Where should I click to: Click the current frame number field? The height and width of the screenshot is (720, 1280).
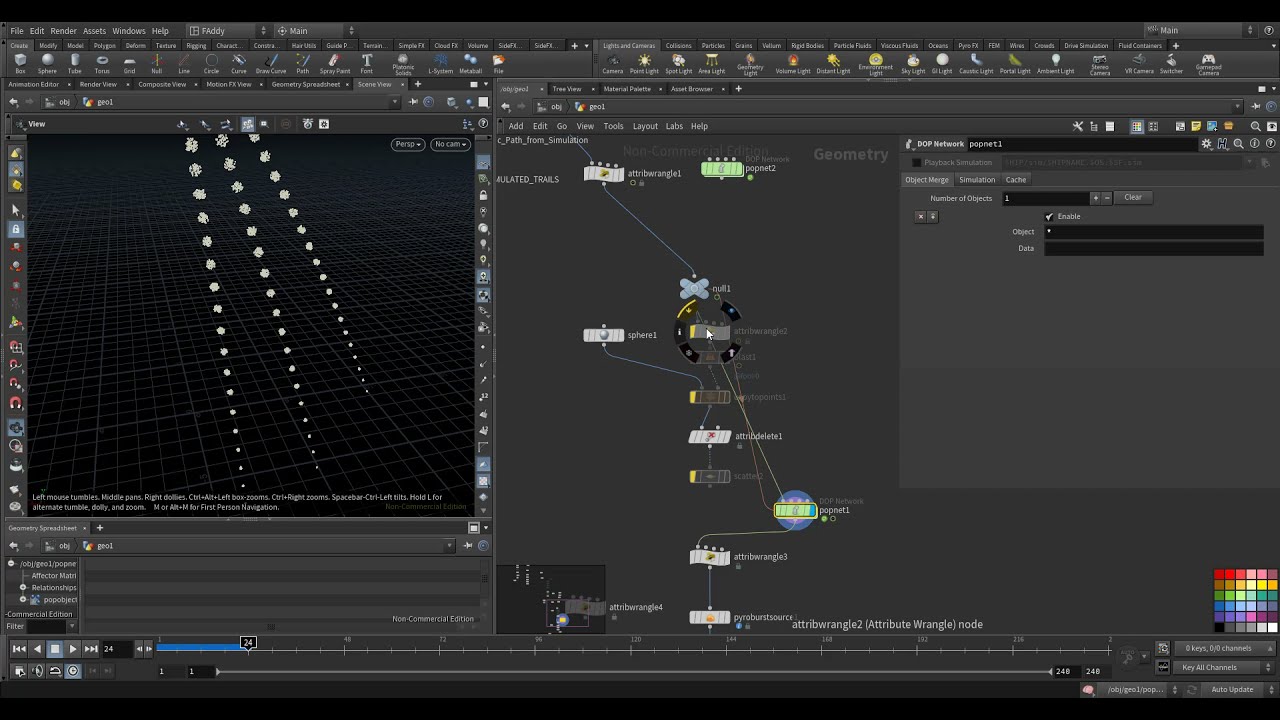pyautogui.click(x=117, y=649)
